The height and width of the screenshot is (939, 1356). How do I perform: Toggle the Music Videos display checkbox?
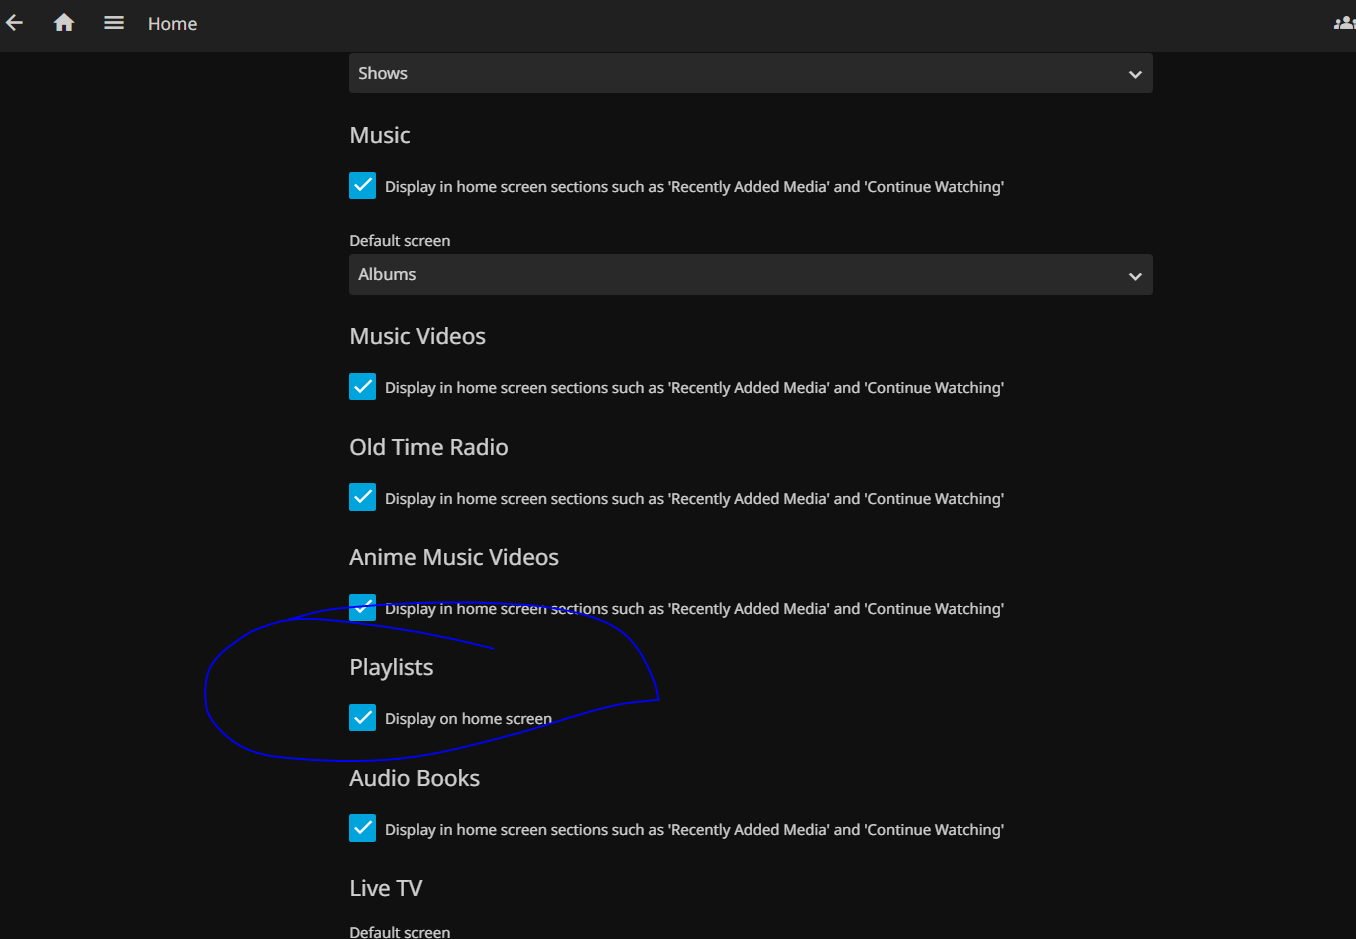tap(363, 387)
